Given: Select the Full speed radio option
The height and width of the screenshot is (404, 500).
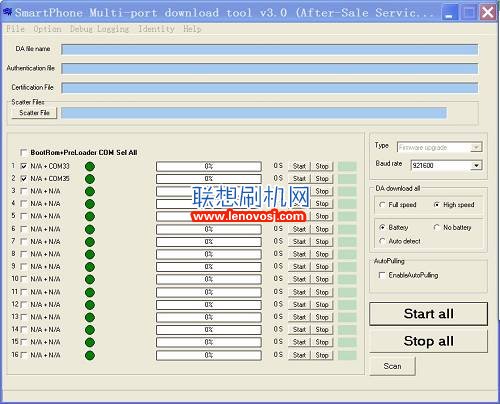Looking at the screenshot, I should pos(382,205).
